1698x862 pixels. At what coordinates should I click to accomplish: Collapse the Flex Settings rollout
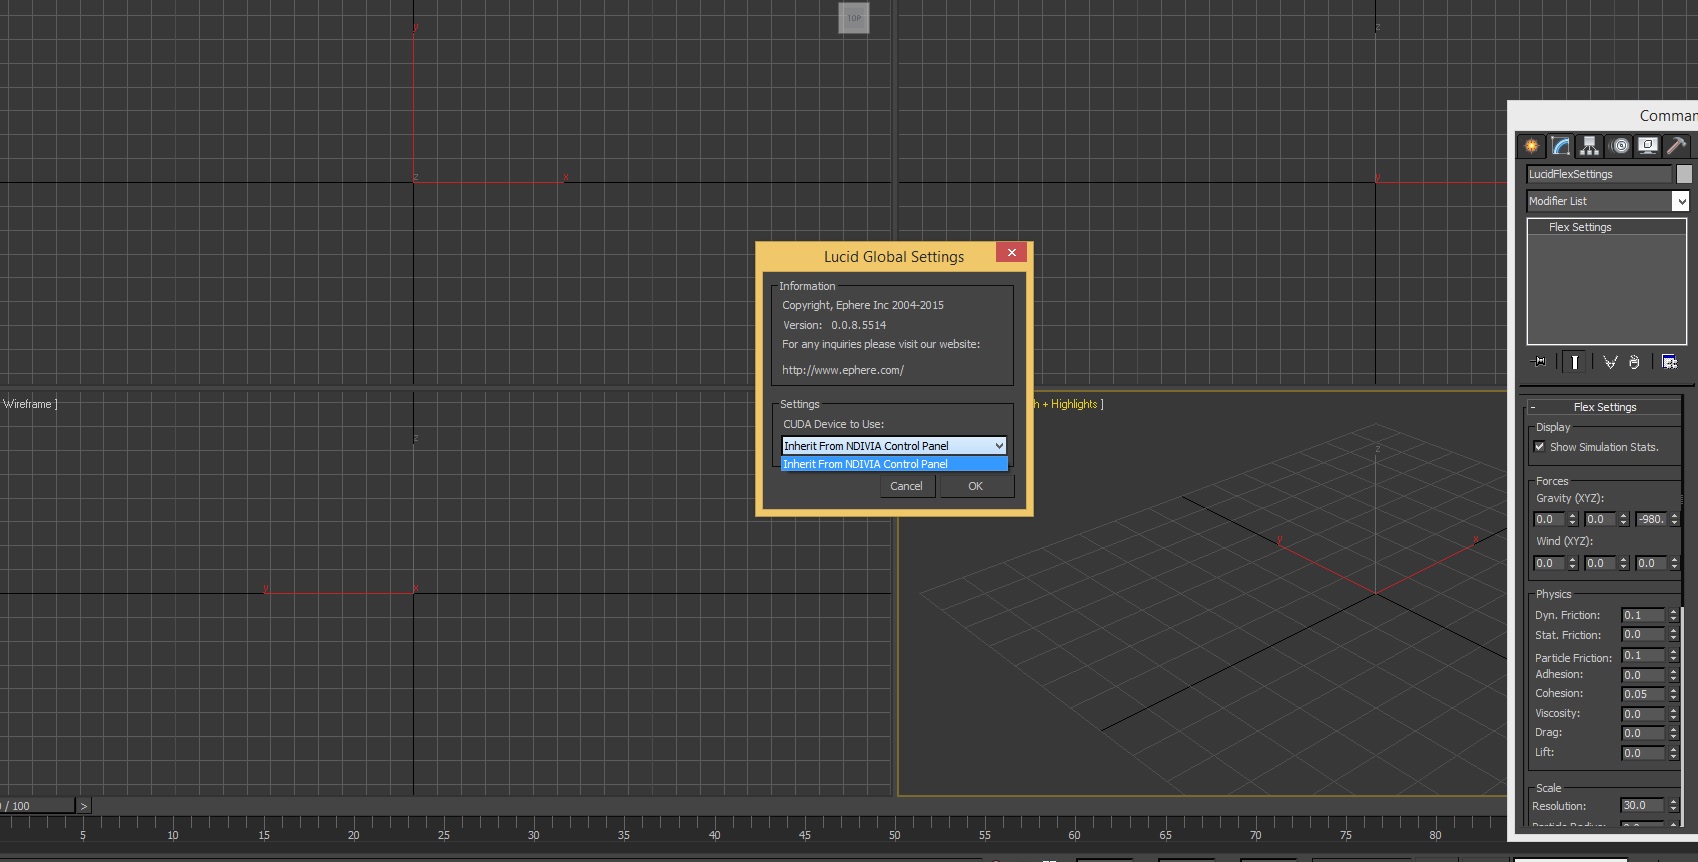[1604, 407]
